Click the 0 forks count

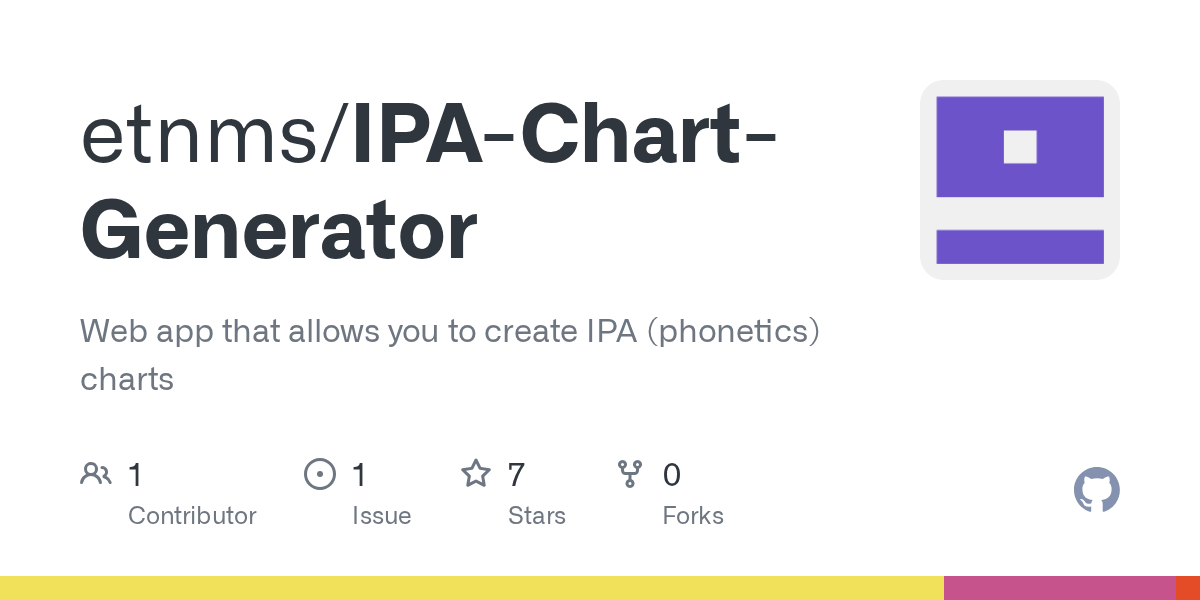tap(672, 474)
